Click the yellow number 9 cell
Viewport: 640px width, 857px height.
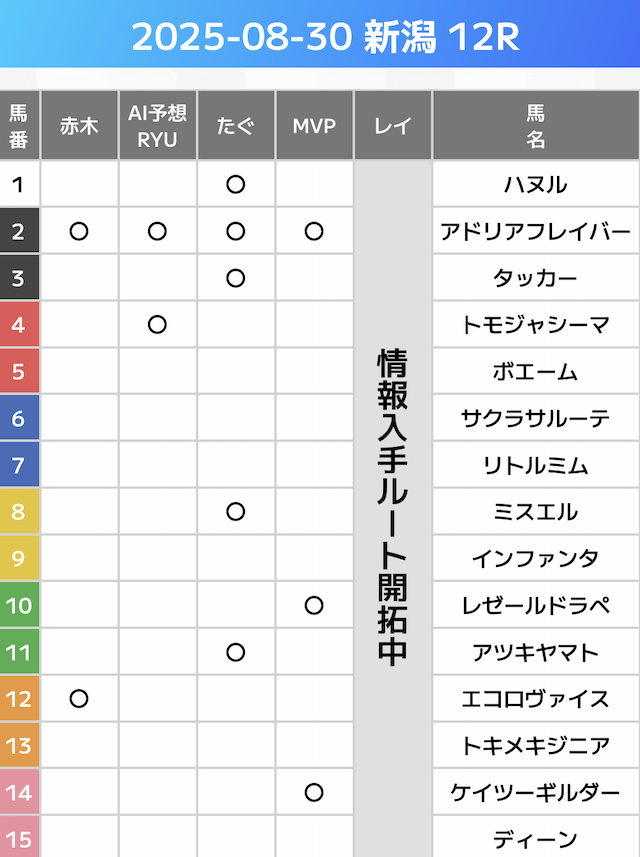[x=19, y=558]
